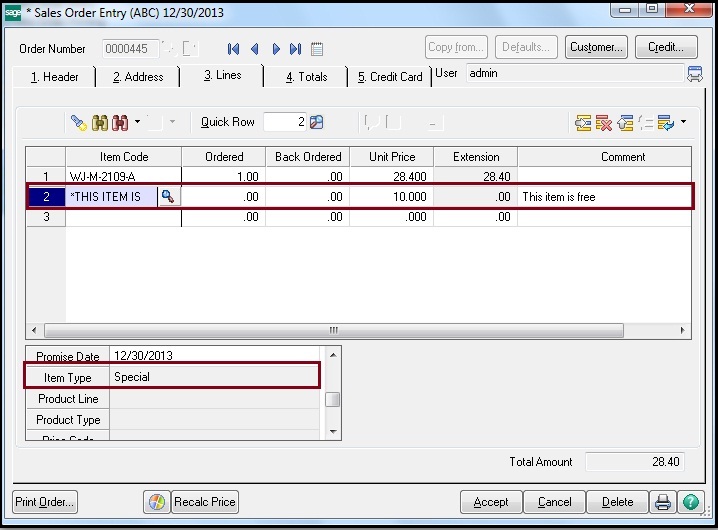Viewport: 718px width, 530px height.
Task: Click the red binoculars alias search icon
Action: pyautogui.click(x=120, y=122)
